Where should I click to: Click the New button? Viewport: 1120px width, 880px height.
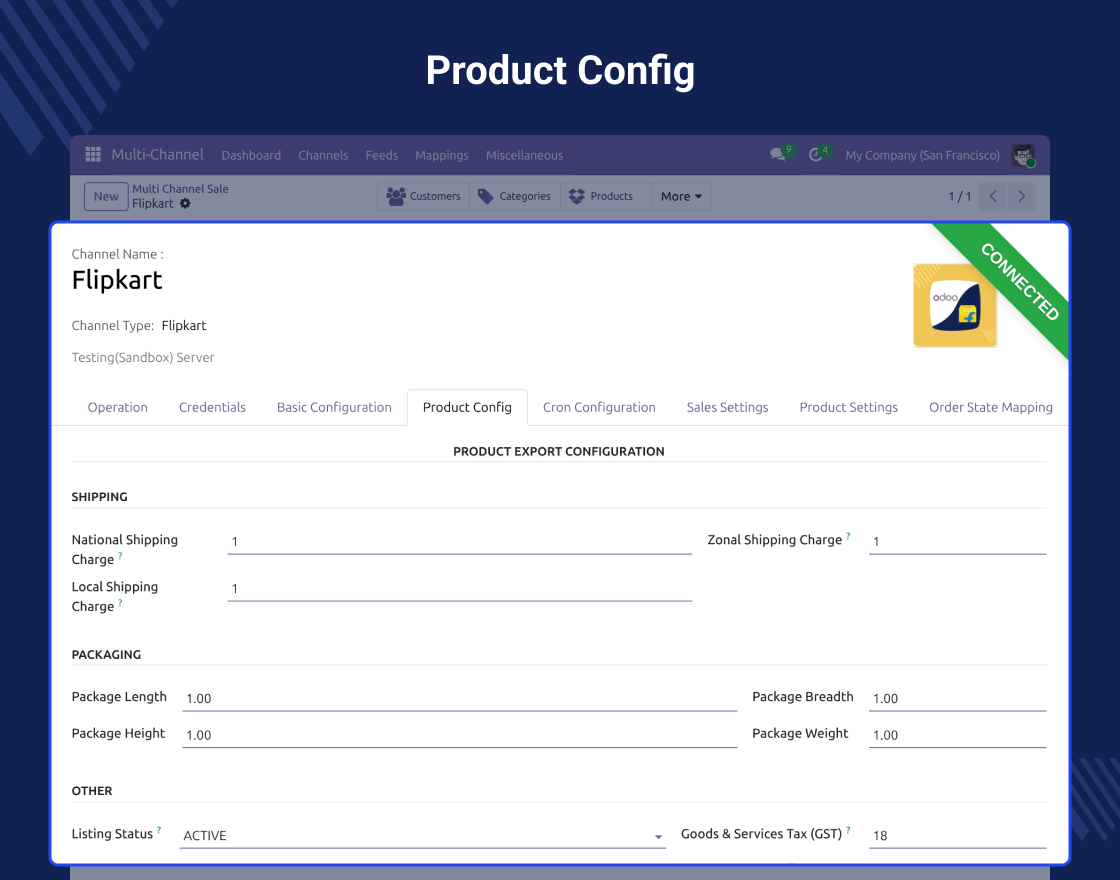[x=106, y=196]
